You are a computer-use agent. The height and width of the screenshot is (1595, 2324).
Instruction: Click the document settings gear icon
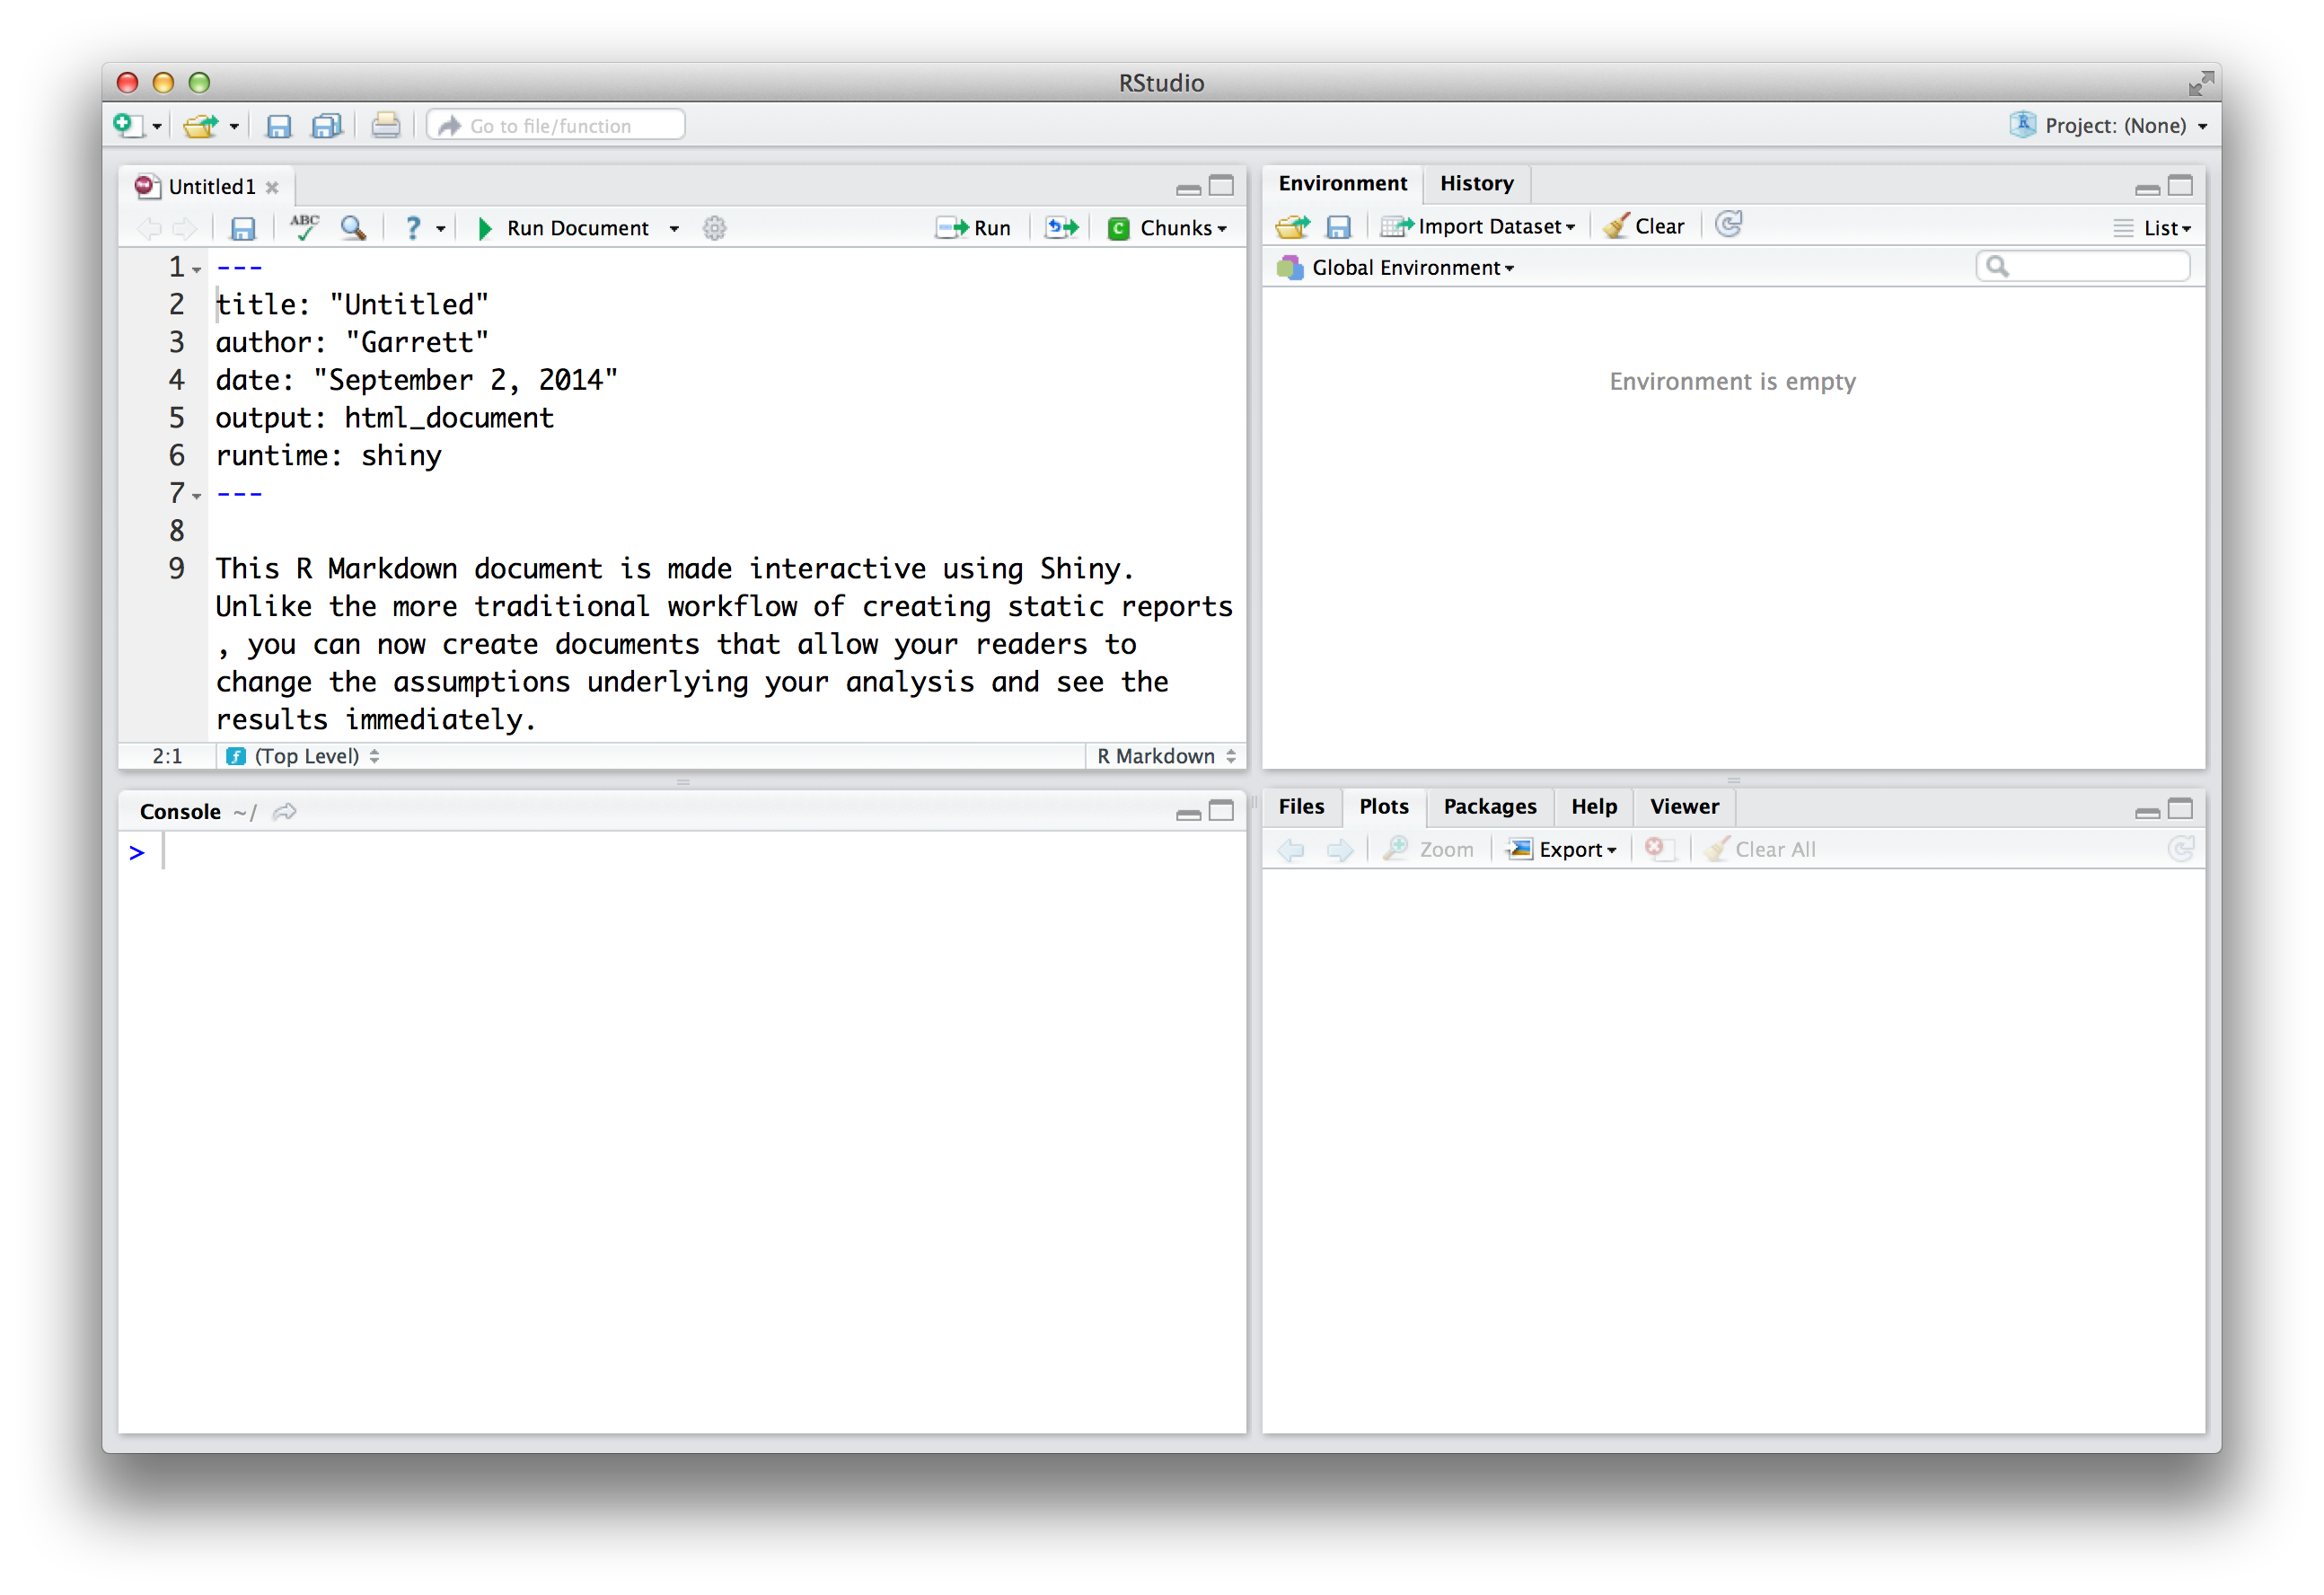[714, 228]
